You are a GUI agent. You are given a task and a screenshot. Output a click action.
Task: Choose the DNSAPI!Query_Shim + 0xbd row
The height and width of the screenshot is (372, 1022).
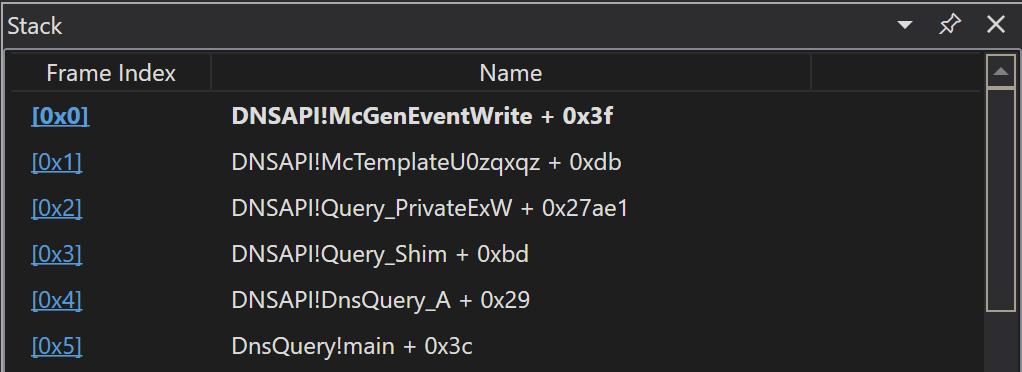click(495, 254)
